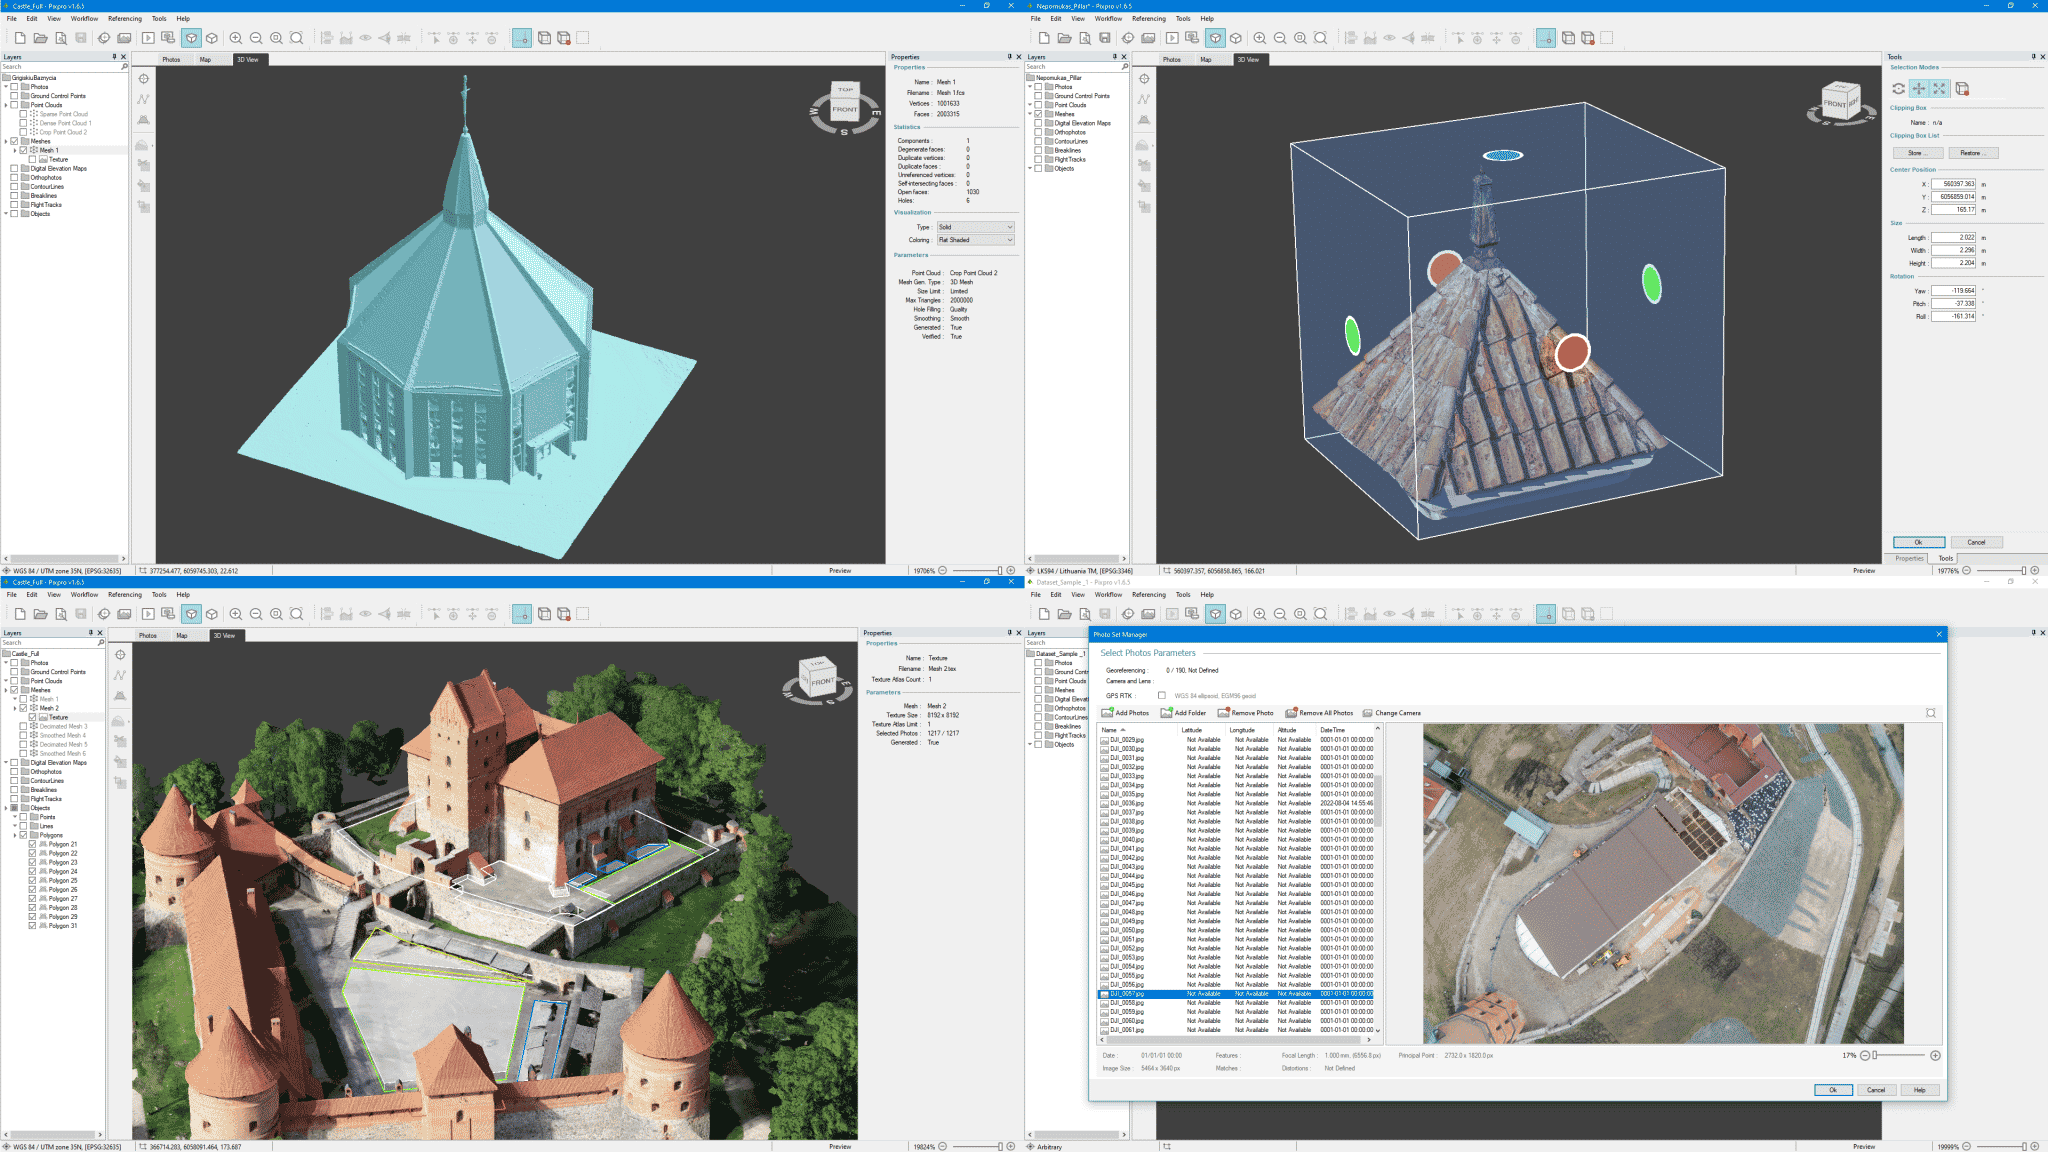Viewport: 2048px width, 1152px height.
Task: Enable Orthophotos checkbox in Nepomukas_Pillar Layers
Action: (x=1038, y=132)
